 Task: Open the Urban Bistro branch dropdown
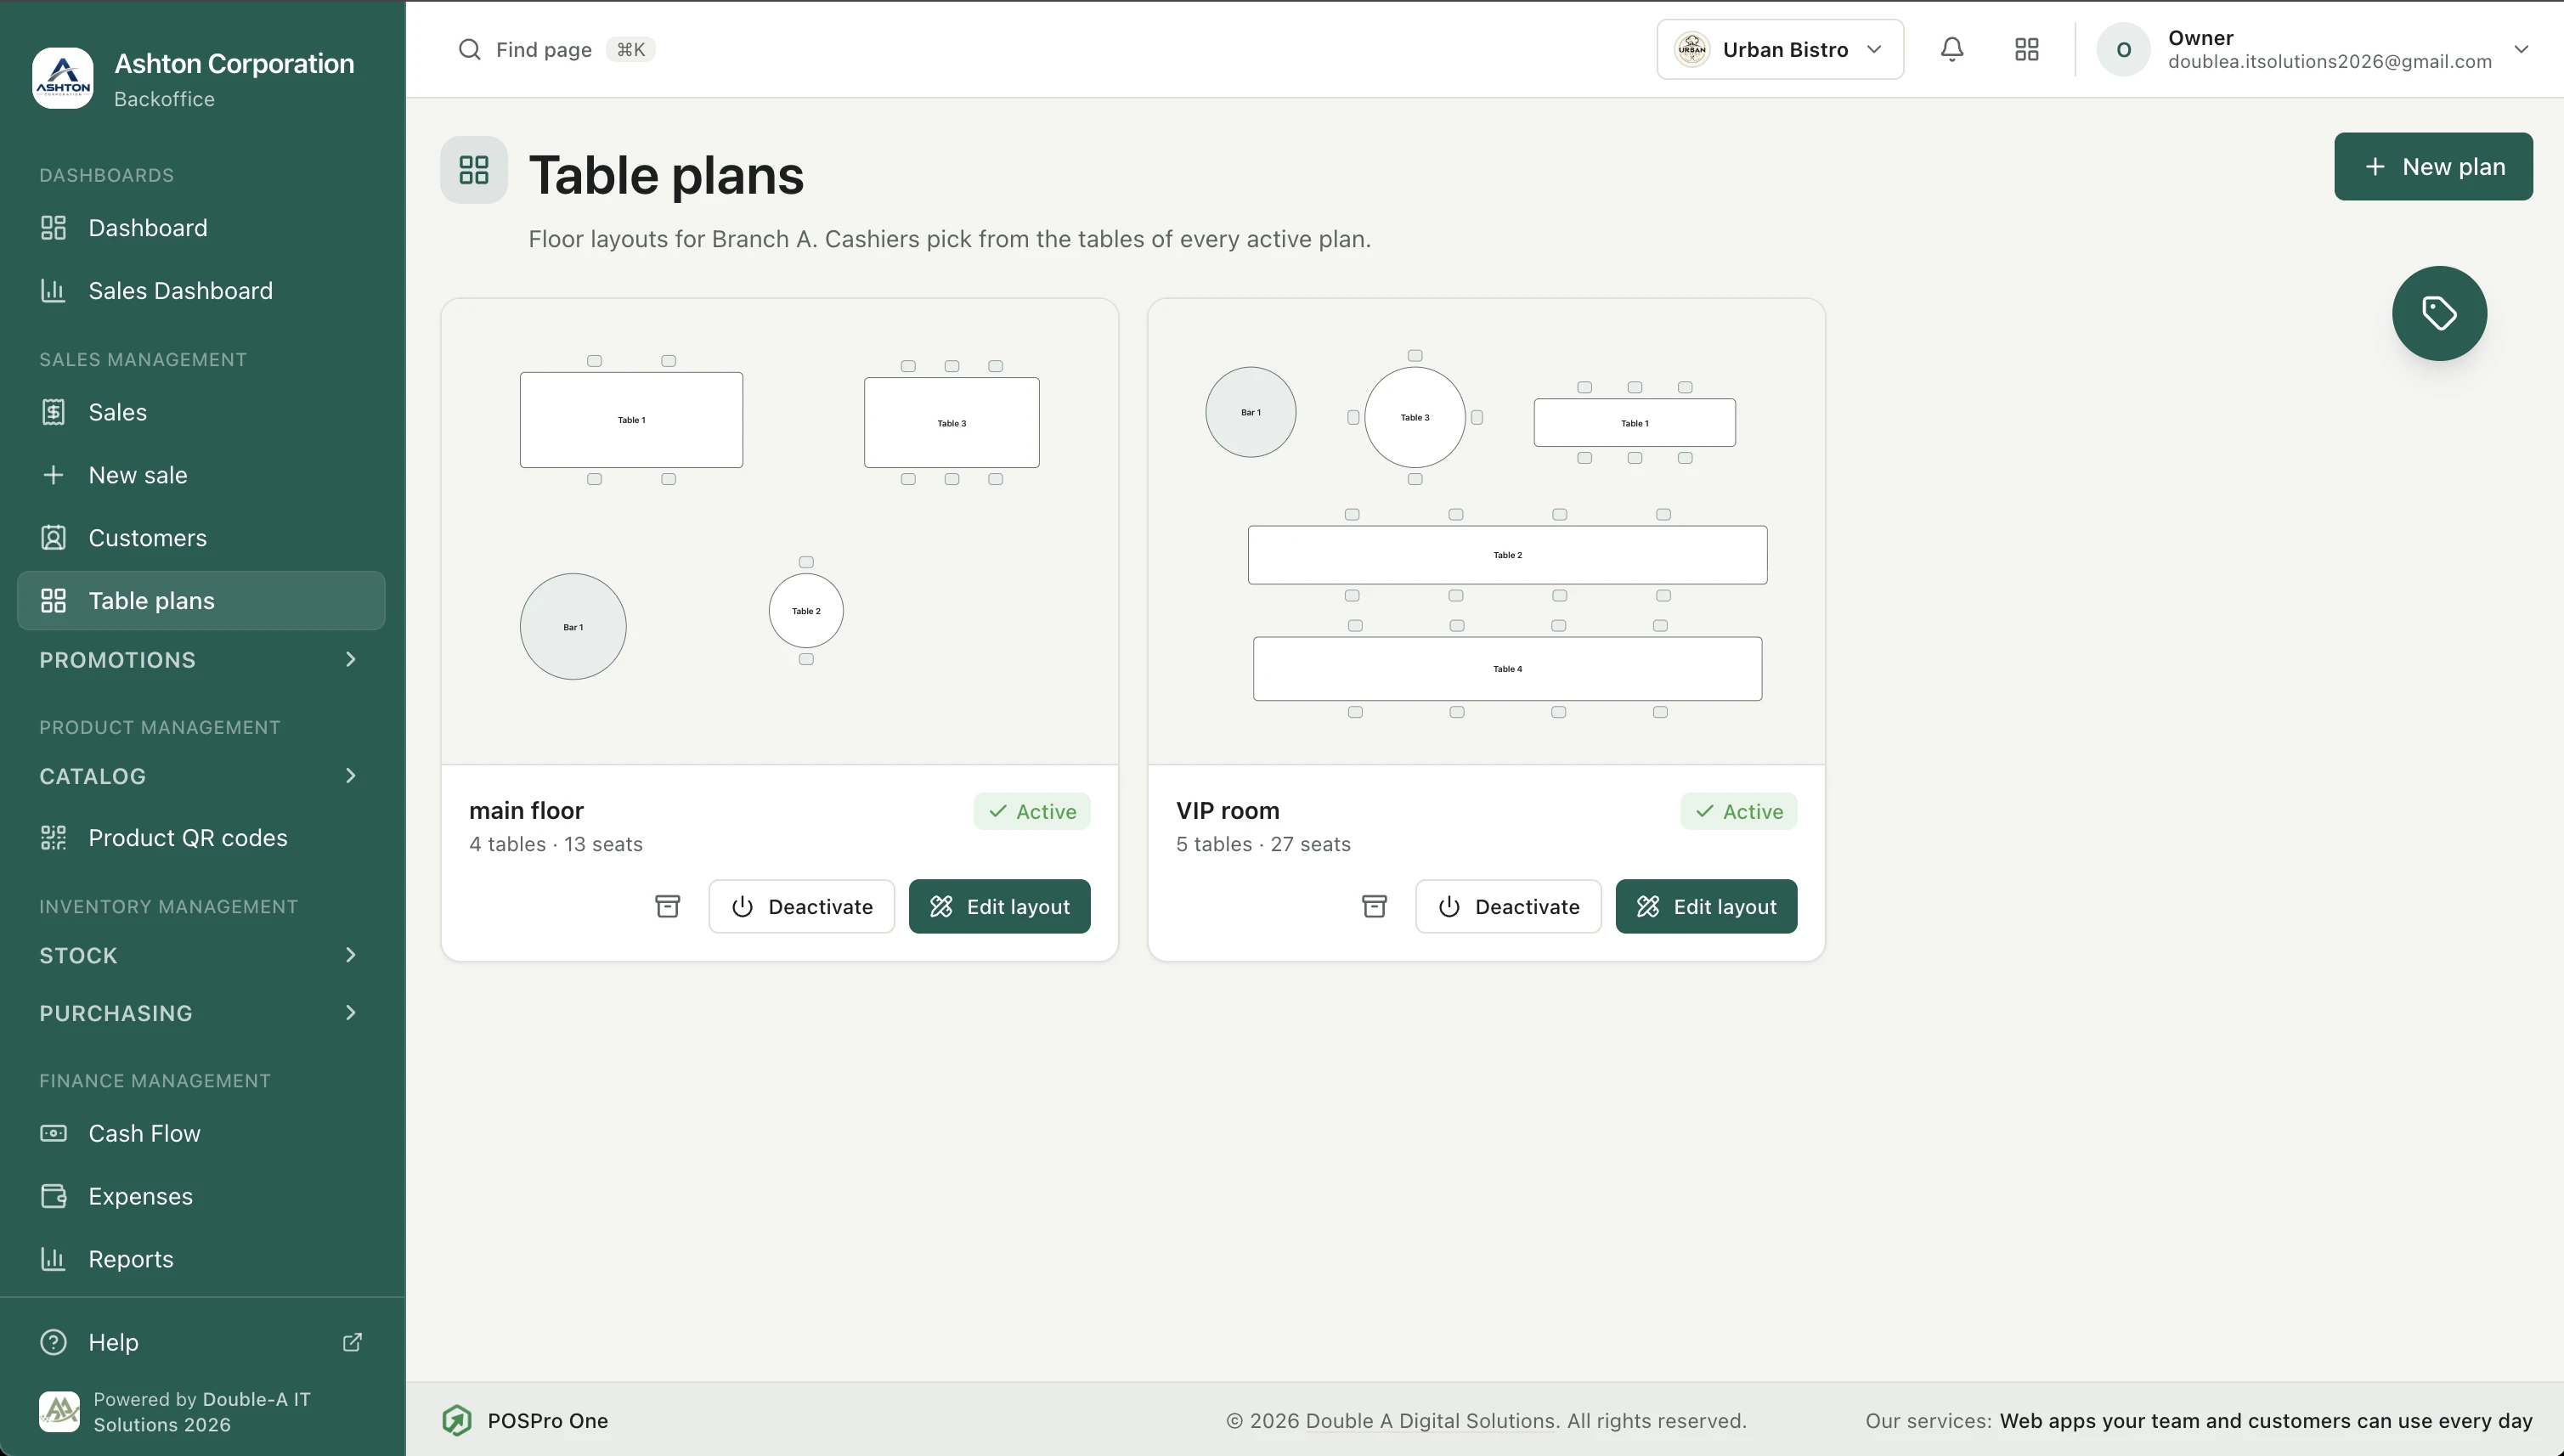(1780, 49)
